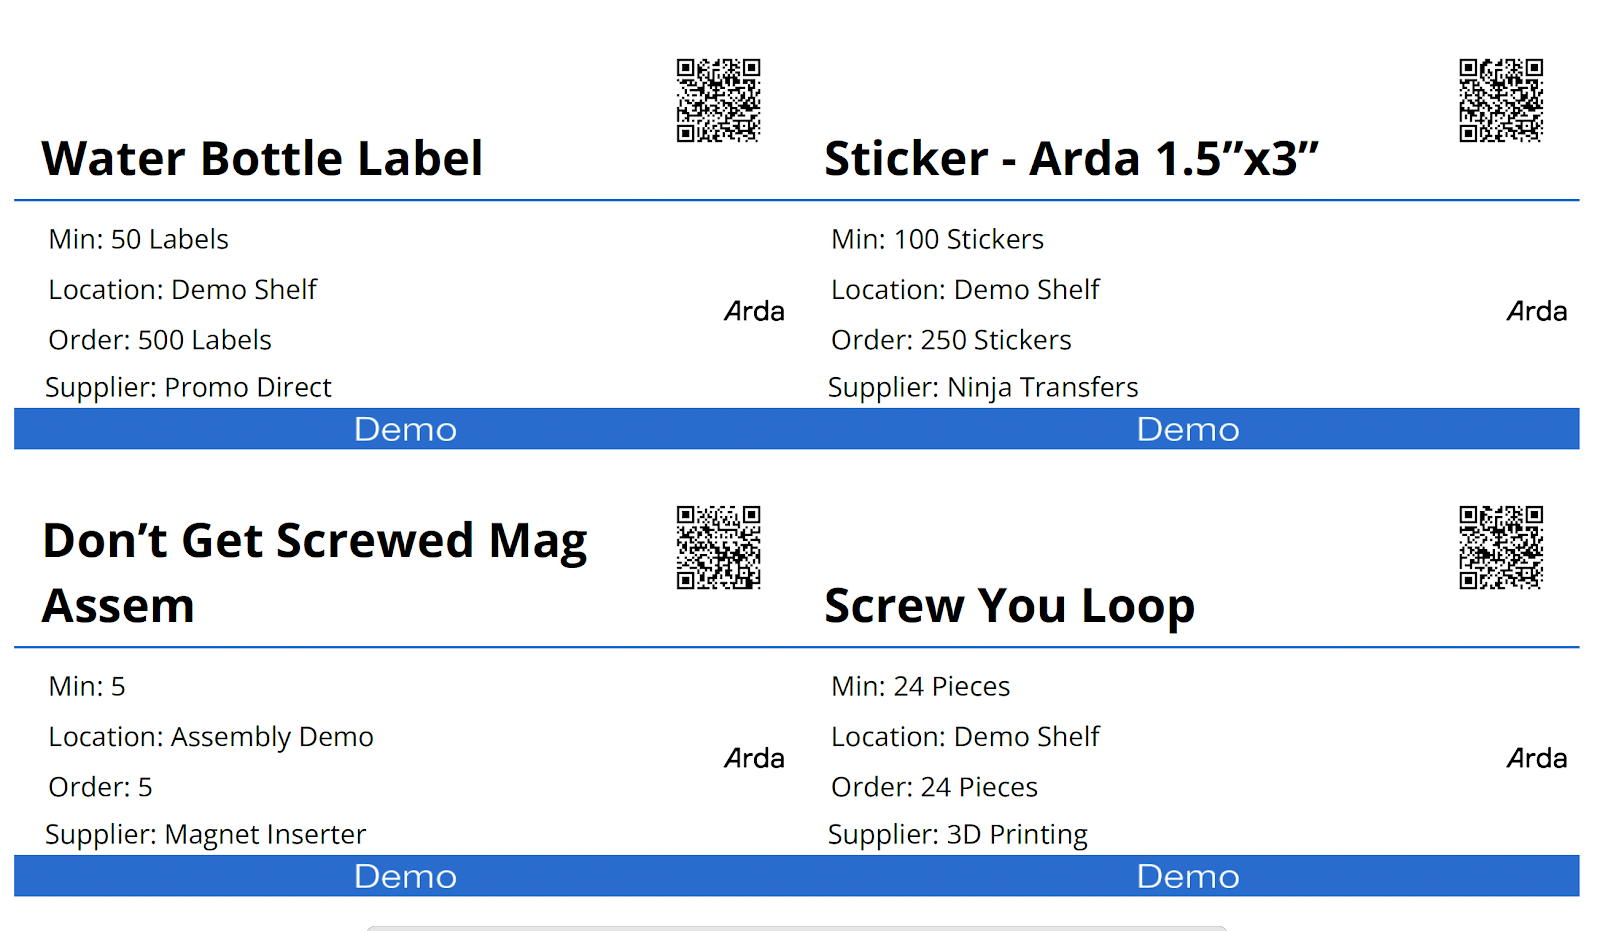Select the Water Bottle Label title
Screen dimensions: 1600x931
click(262, 159)
